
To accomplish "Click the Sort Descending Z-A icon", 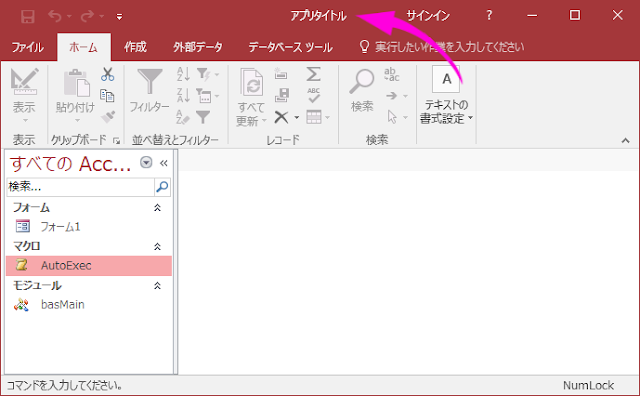I will (x=183, y=96).
